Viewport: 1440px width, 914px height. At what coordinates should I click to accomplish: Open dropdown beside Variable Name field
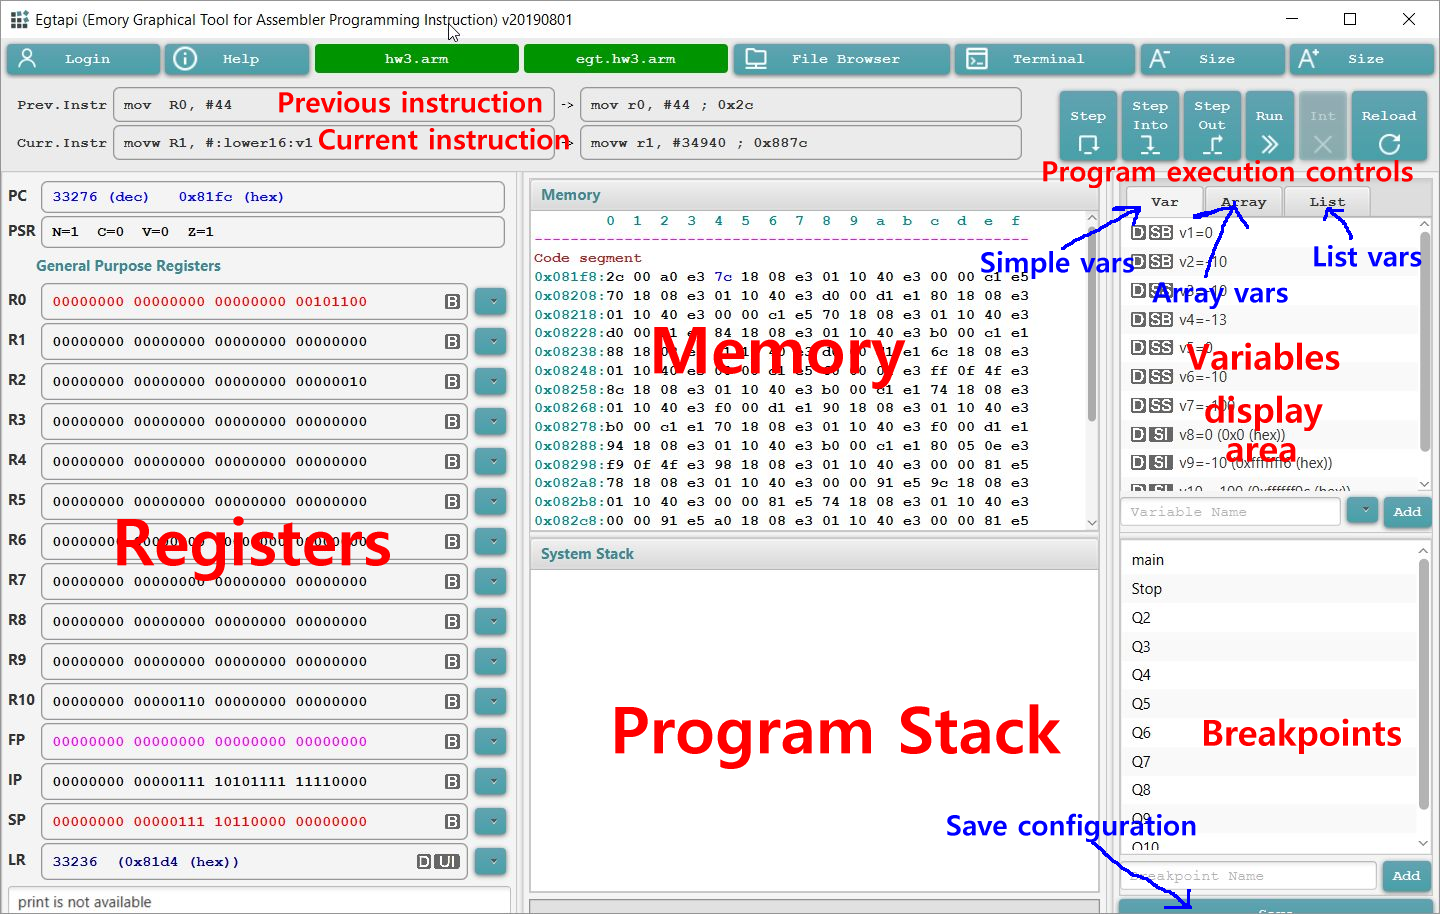pyautogui.click(x=1362, y=511)
